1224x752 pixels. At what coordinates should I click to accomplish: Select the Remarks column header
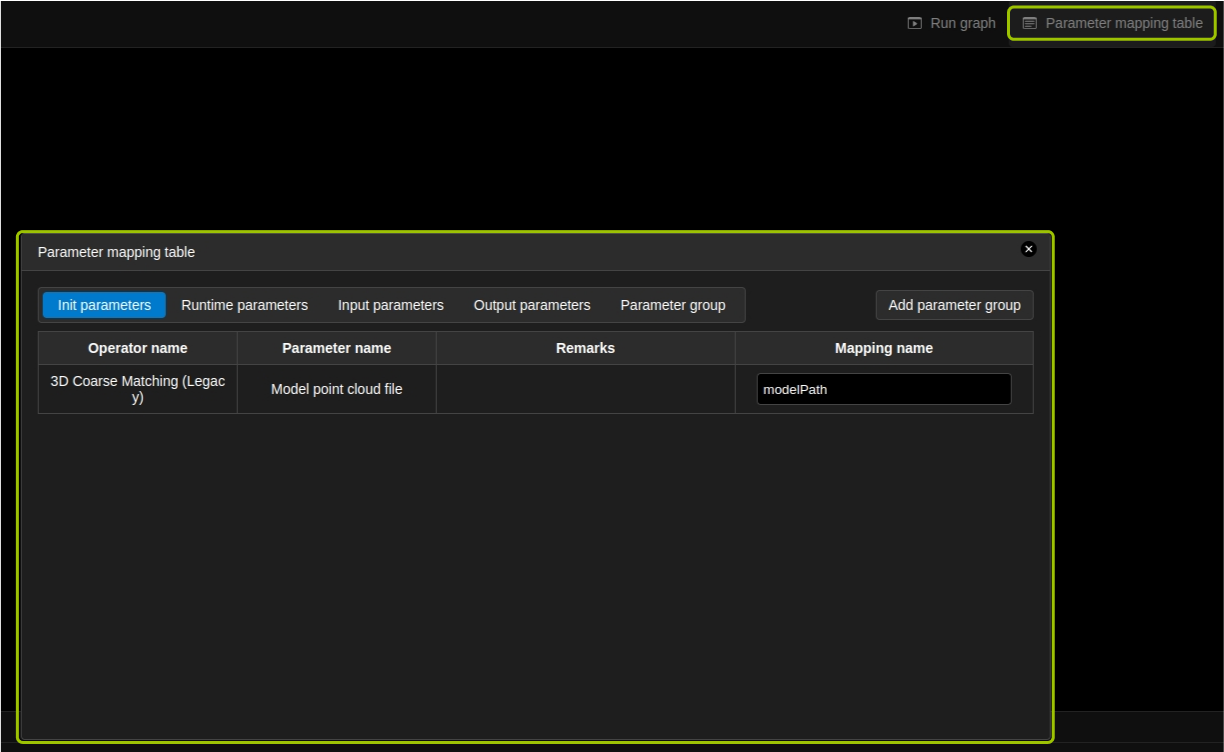point(585,348)
